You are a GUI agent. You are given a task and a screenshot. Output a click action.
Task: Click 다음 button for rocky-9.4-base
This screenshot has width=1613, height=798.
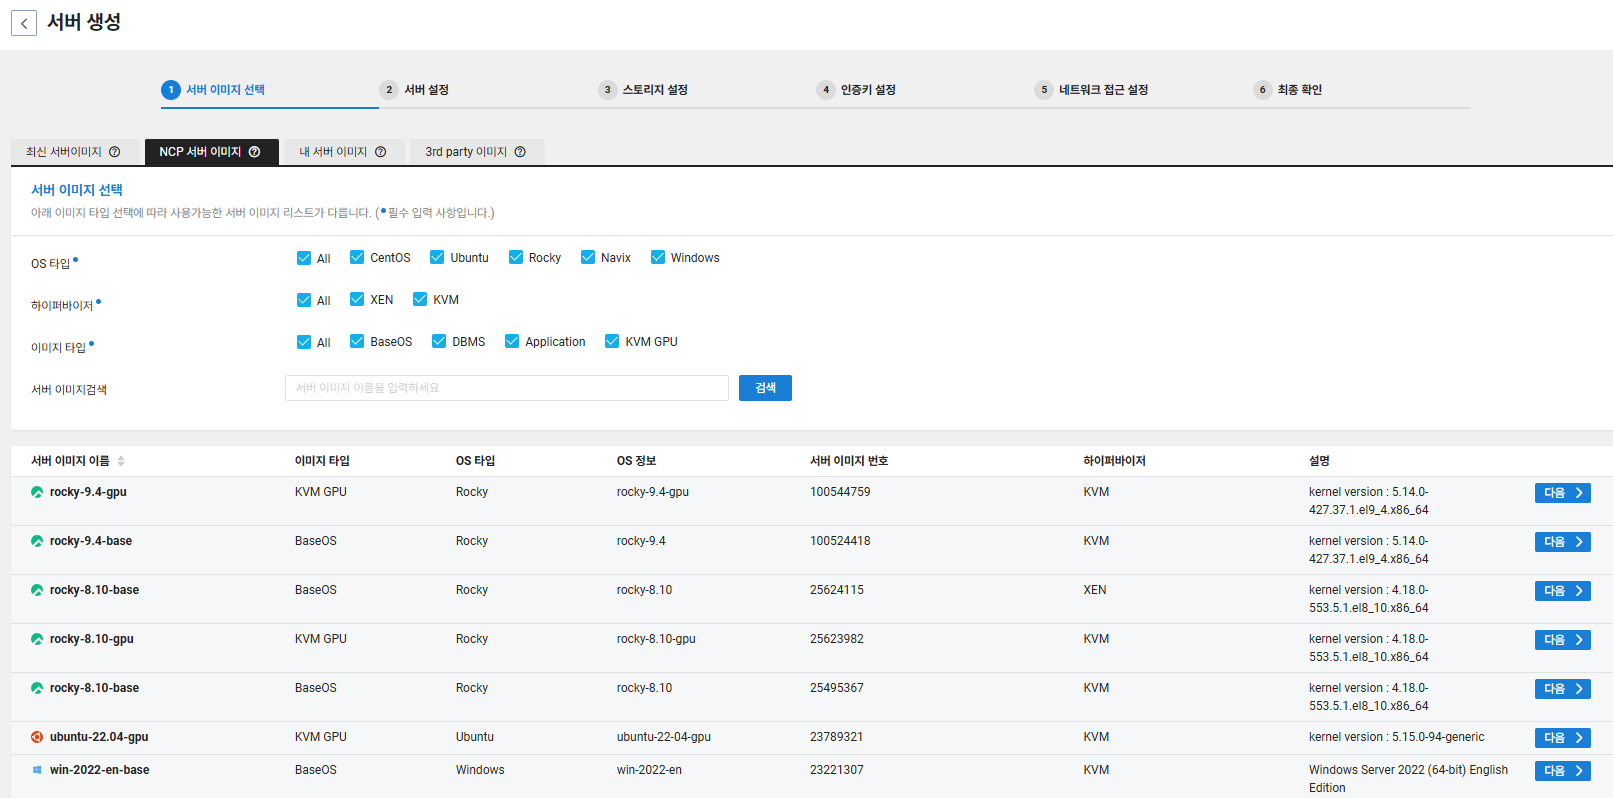1562,542
